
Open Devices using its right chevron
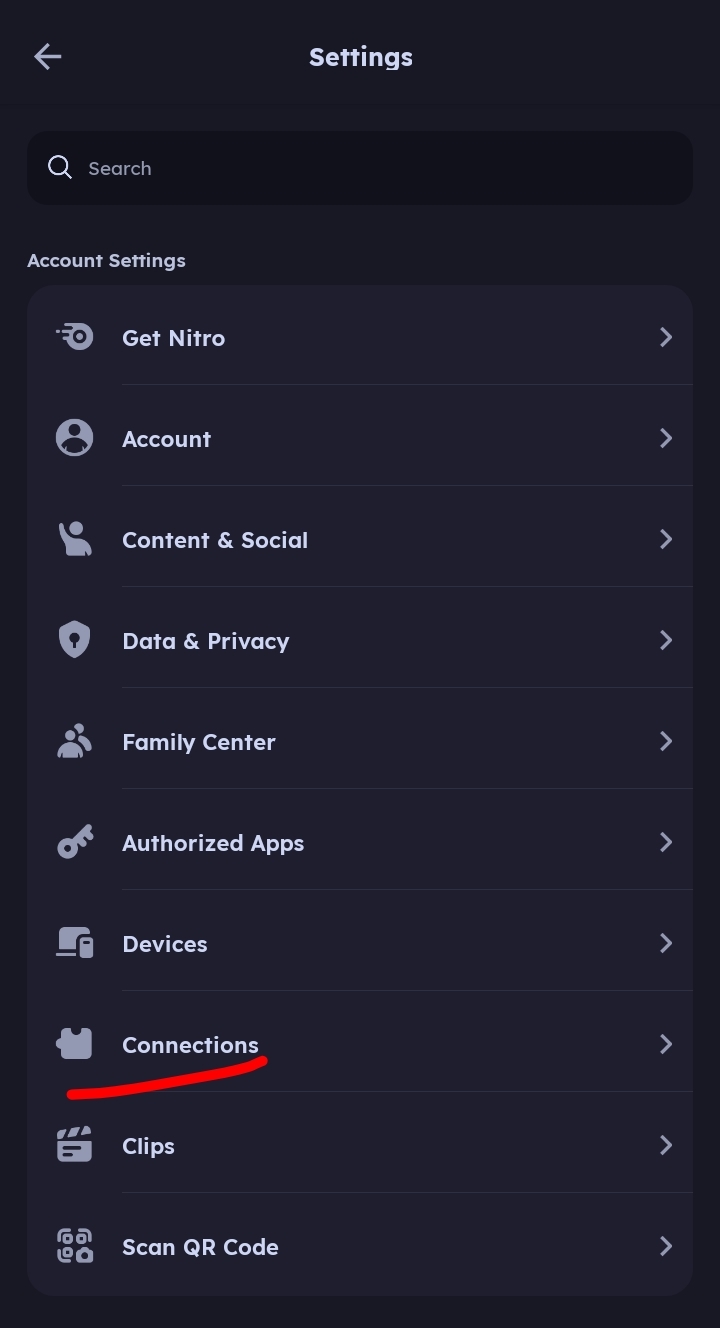tap(666, 943)
